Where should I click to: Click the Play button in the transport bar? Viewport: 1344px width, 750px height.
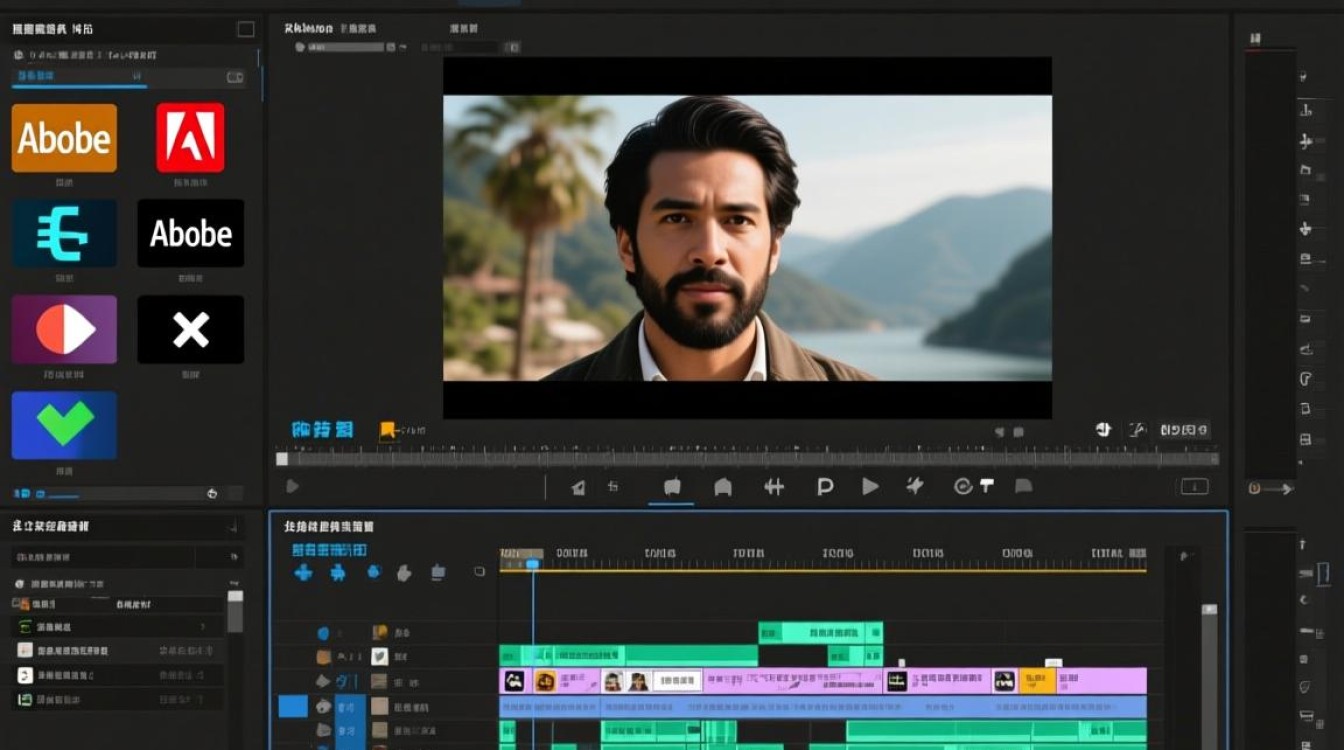point(870,486)
